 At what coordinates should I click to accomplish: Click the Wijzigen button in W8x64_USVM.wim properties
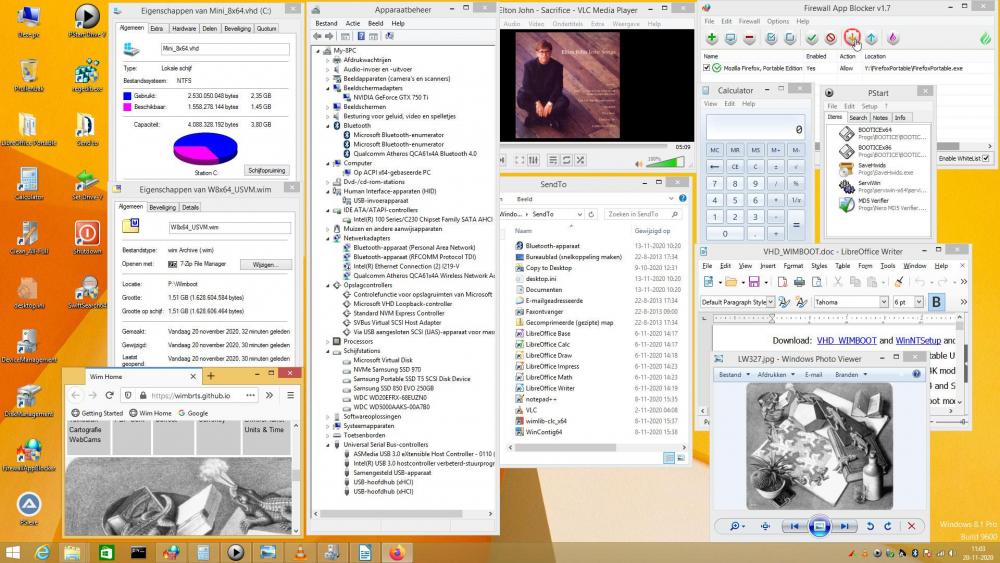265,265
